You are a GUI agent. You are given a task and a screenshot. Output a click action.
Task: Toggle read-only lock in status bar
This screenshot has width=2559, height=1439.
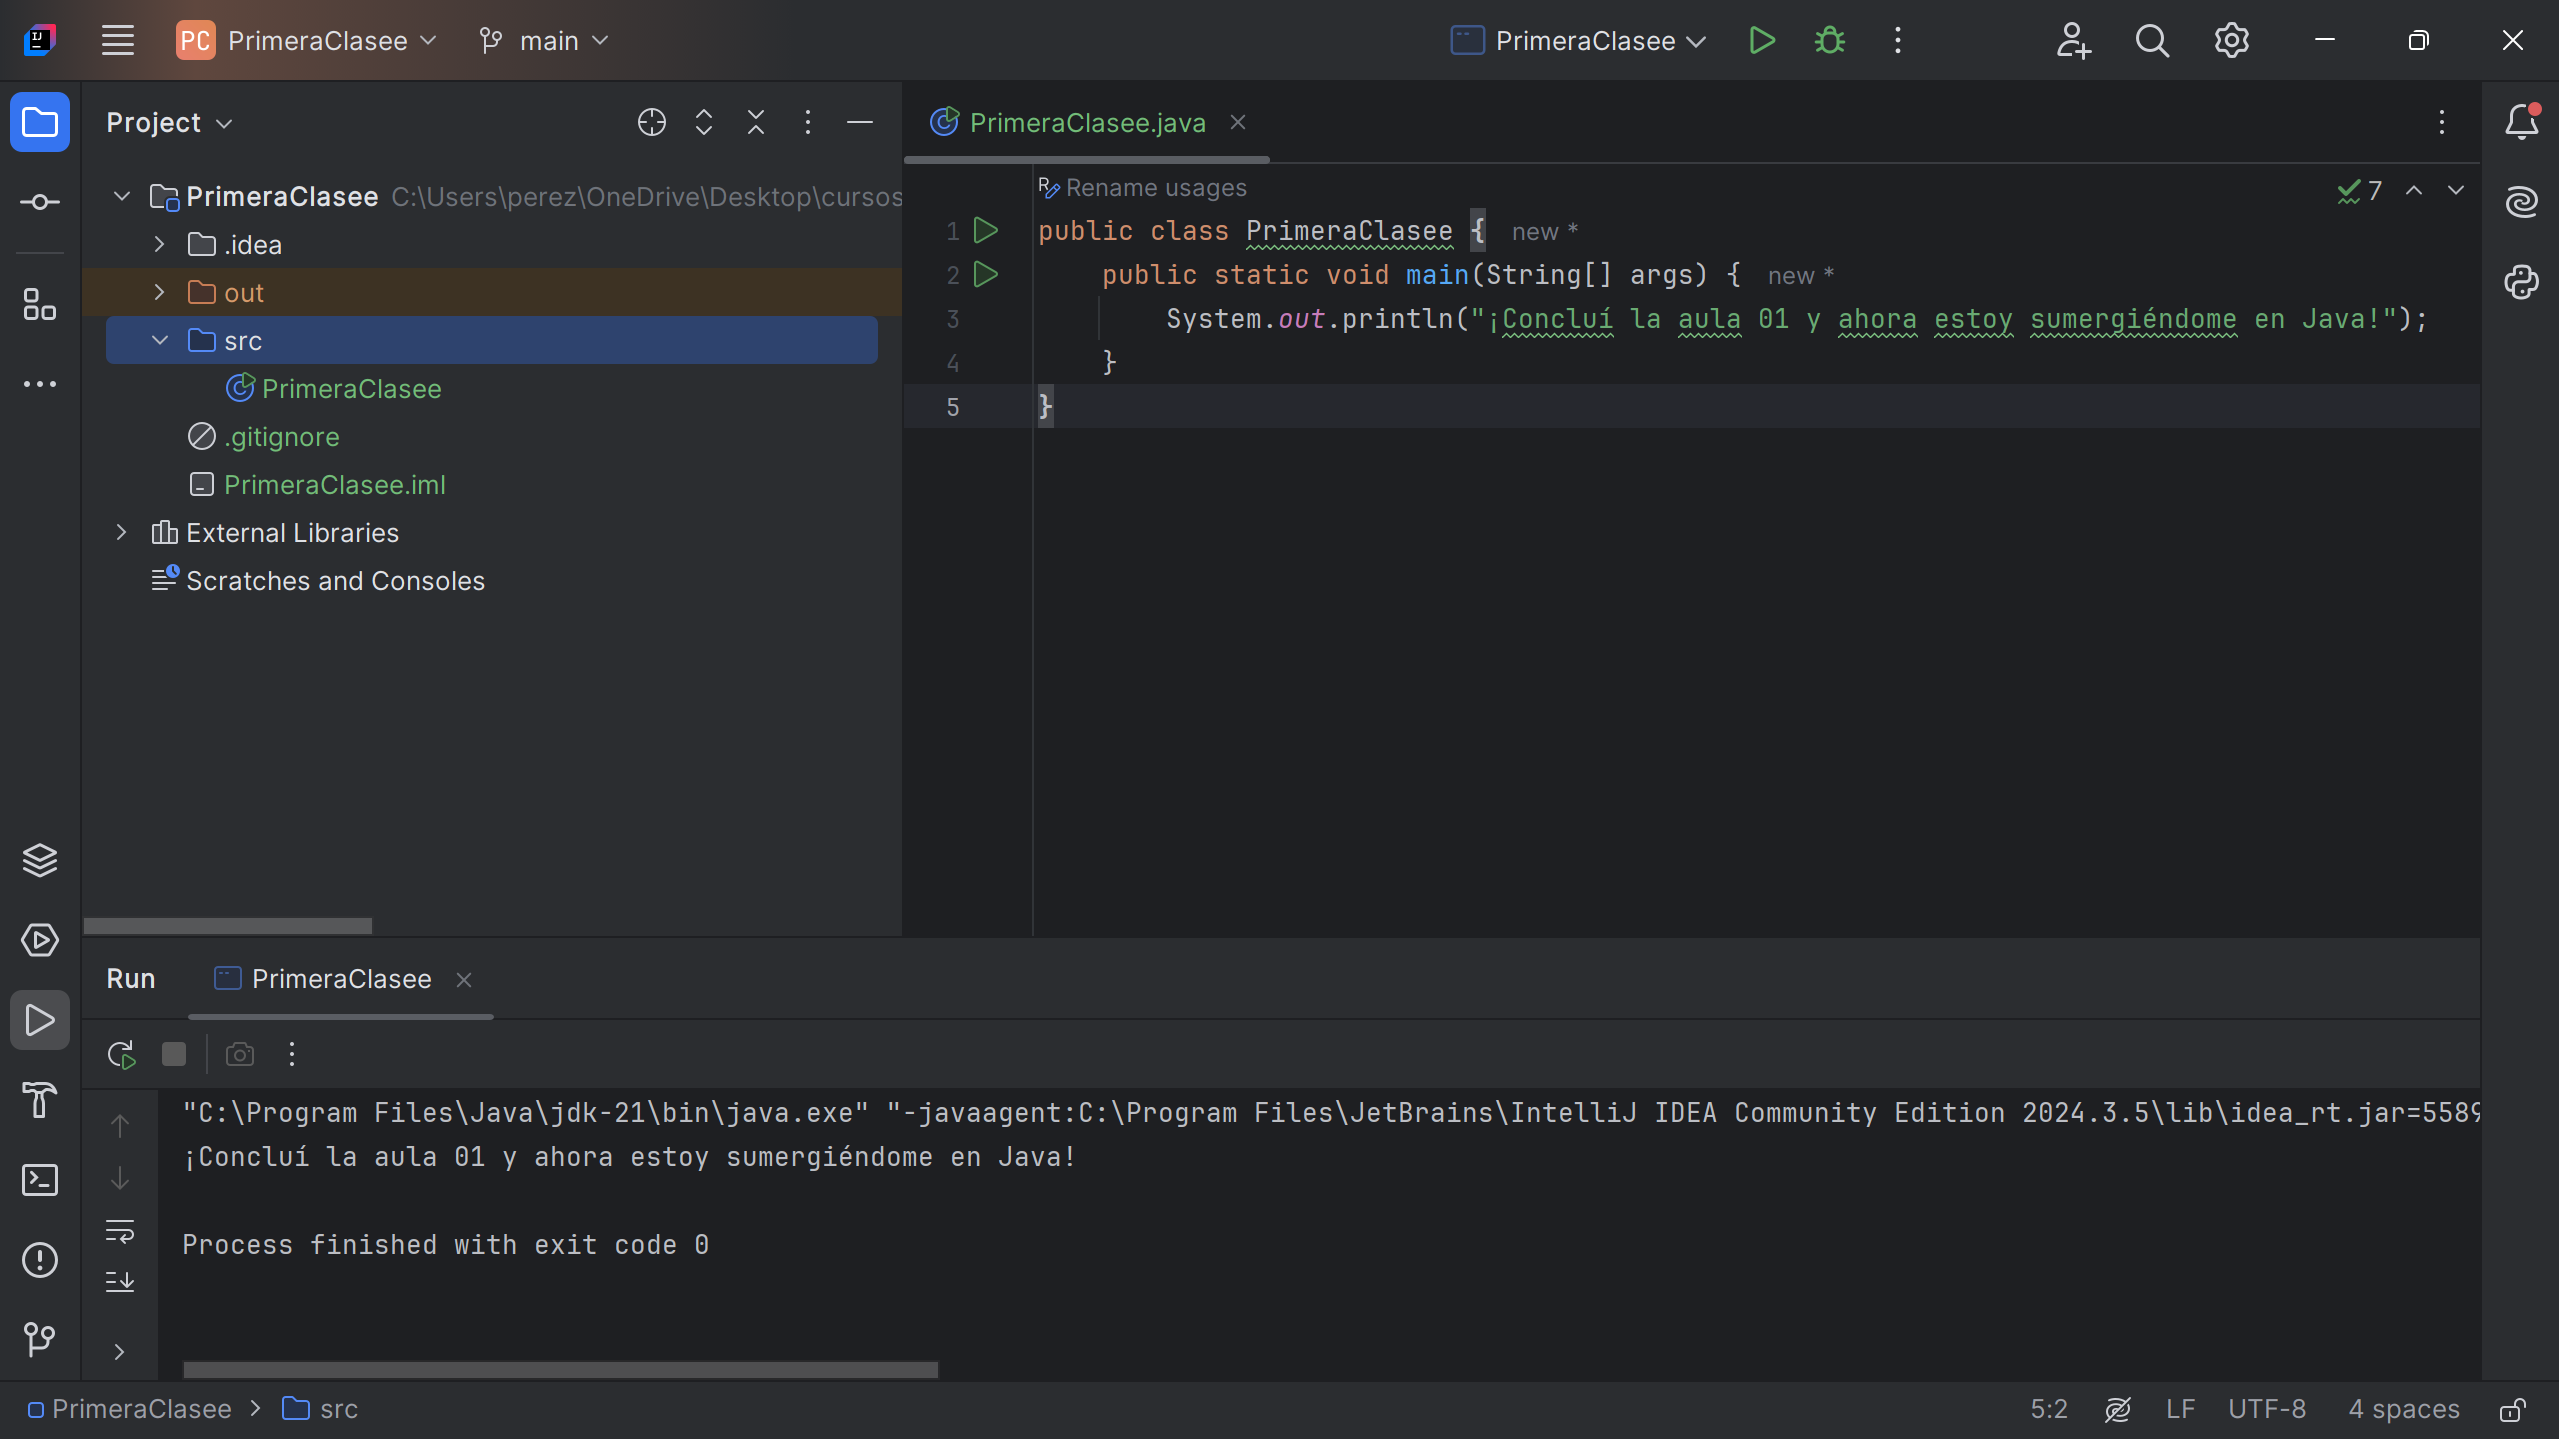pos(2513,1409)
